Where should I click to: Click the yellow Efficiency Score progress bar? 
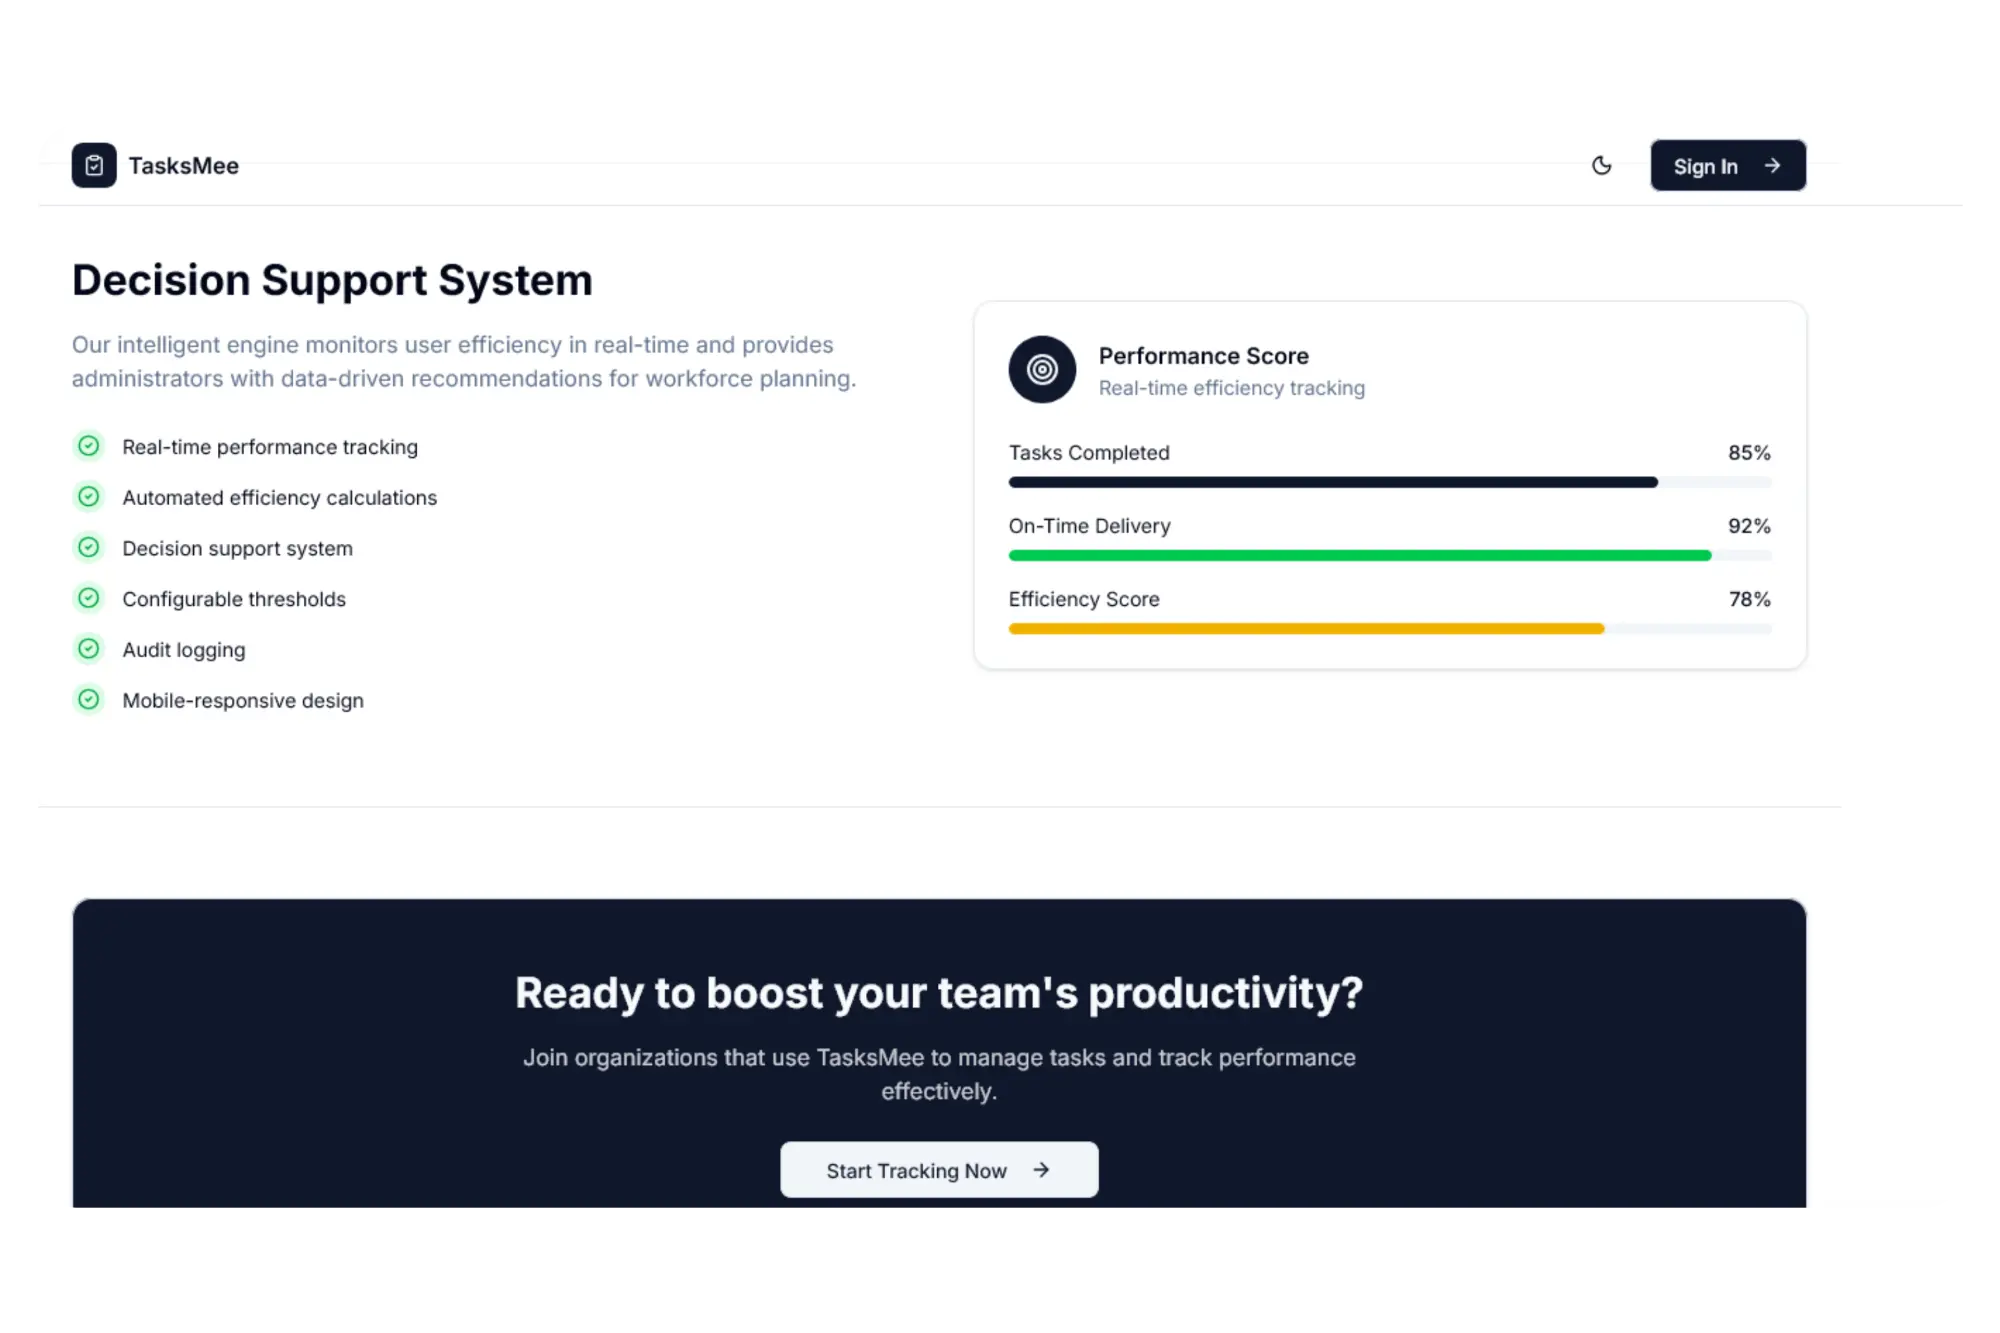[1306, 629]
